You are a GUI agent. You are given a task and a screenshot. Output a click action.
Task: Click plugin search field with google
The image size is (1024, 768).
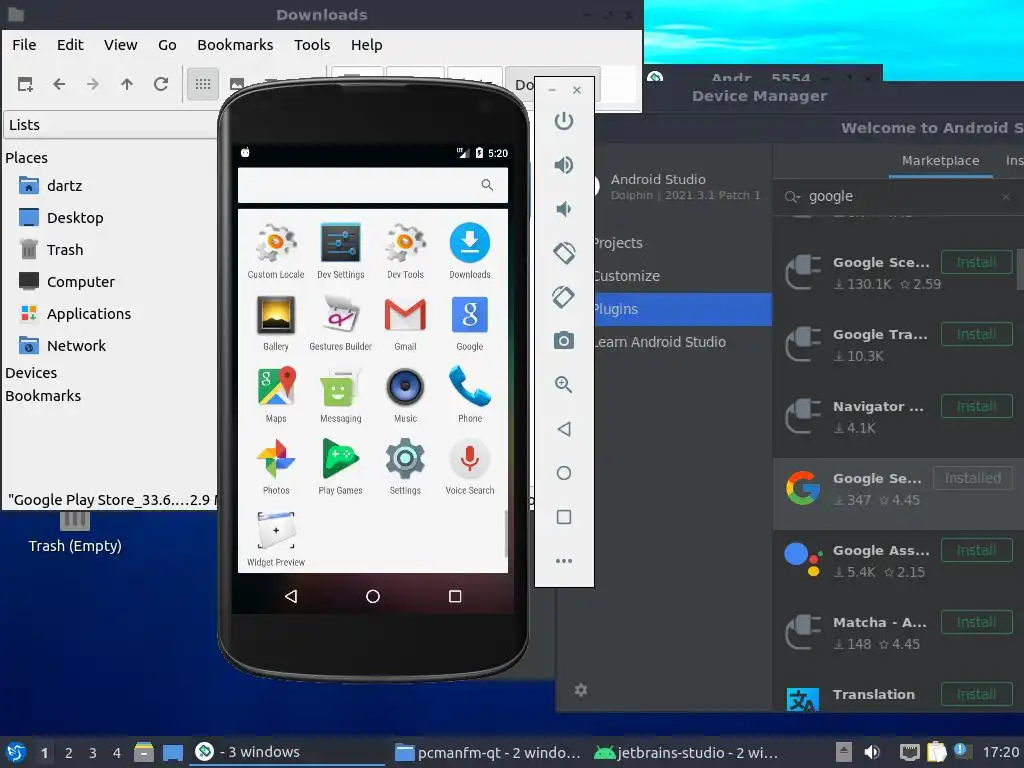click(898, 197)
